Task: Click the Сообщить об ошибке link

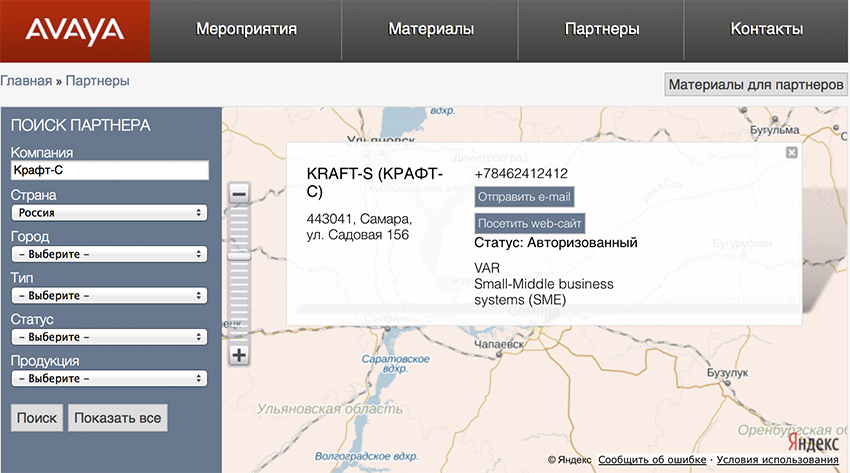Action: 652,459
